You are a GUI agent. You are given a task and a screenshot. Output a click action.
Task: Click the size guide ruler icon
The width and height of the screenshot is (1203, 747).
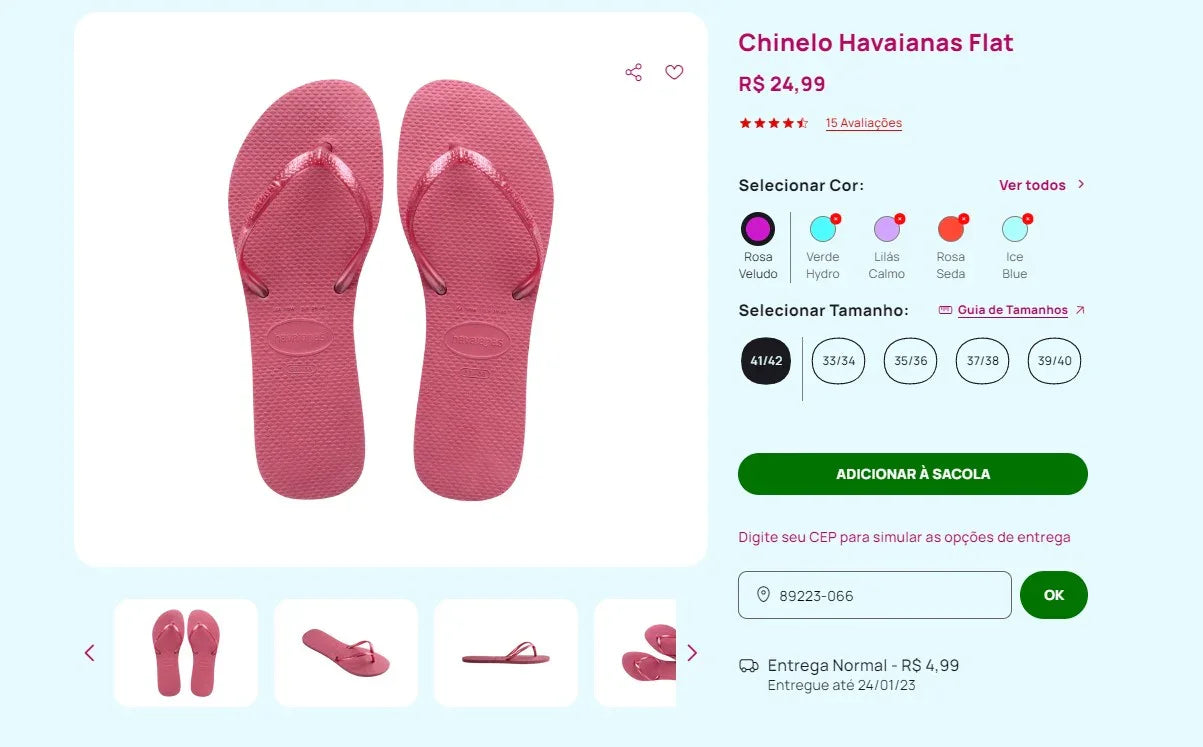pyautogui.click(x=945, y=311)
